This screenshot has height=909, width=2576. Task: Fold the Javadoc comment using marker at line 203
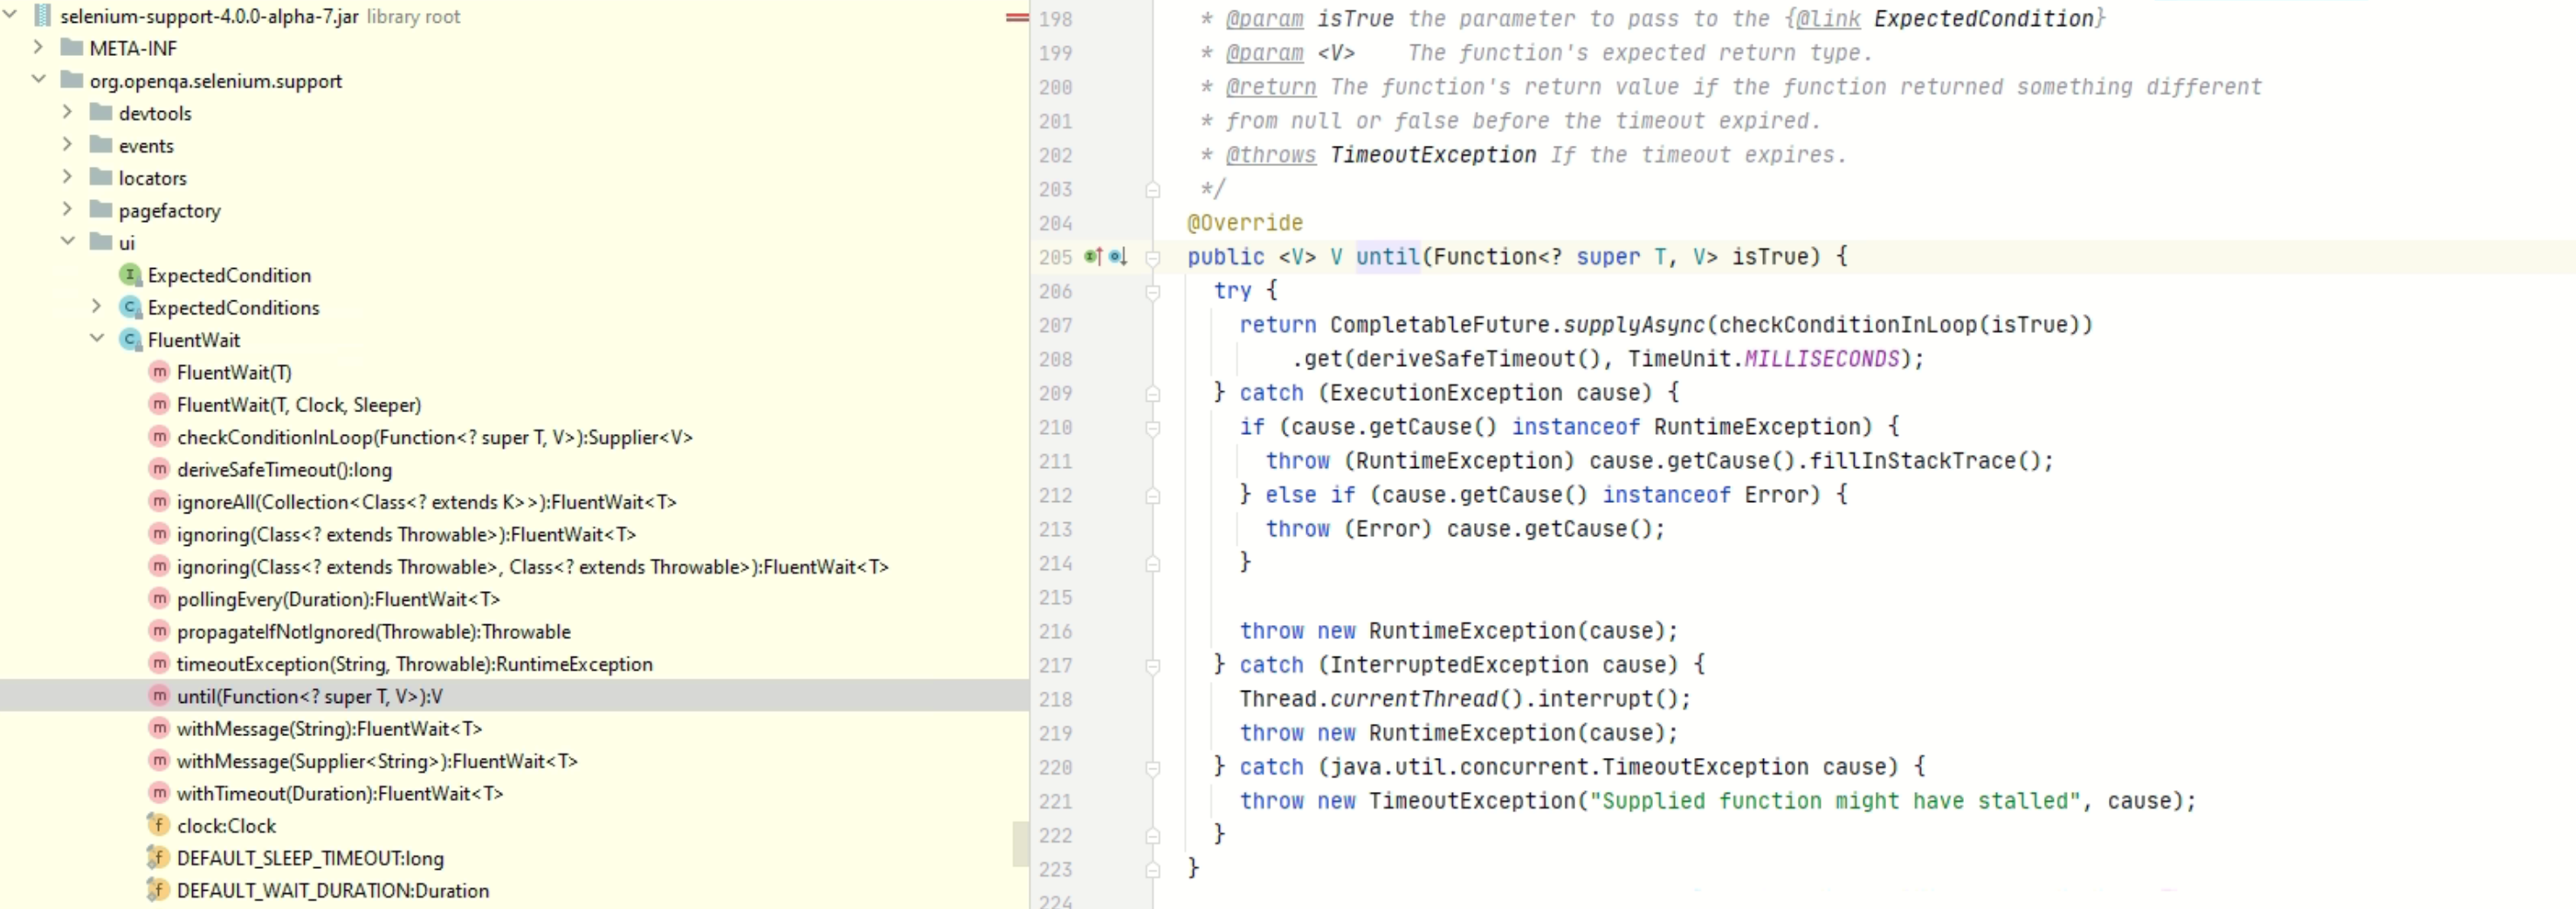(1153, 189)
